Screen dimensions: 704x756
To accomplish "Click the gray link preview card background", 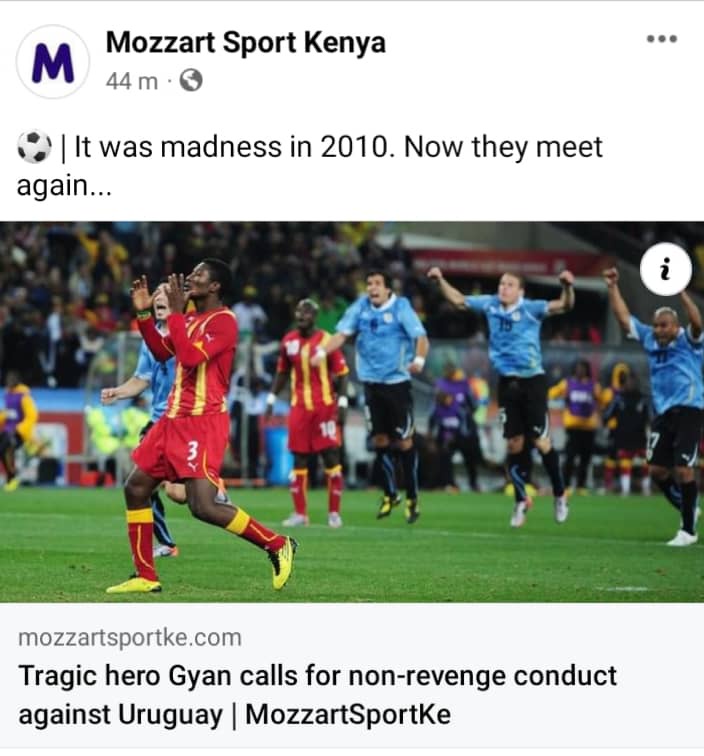I will click(x=352, y=675).
